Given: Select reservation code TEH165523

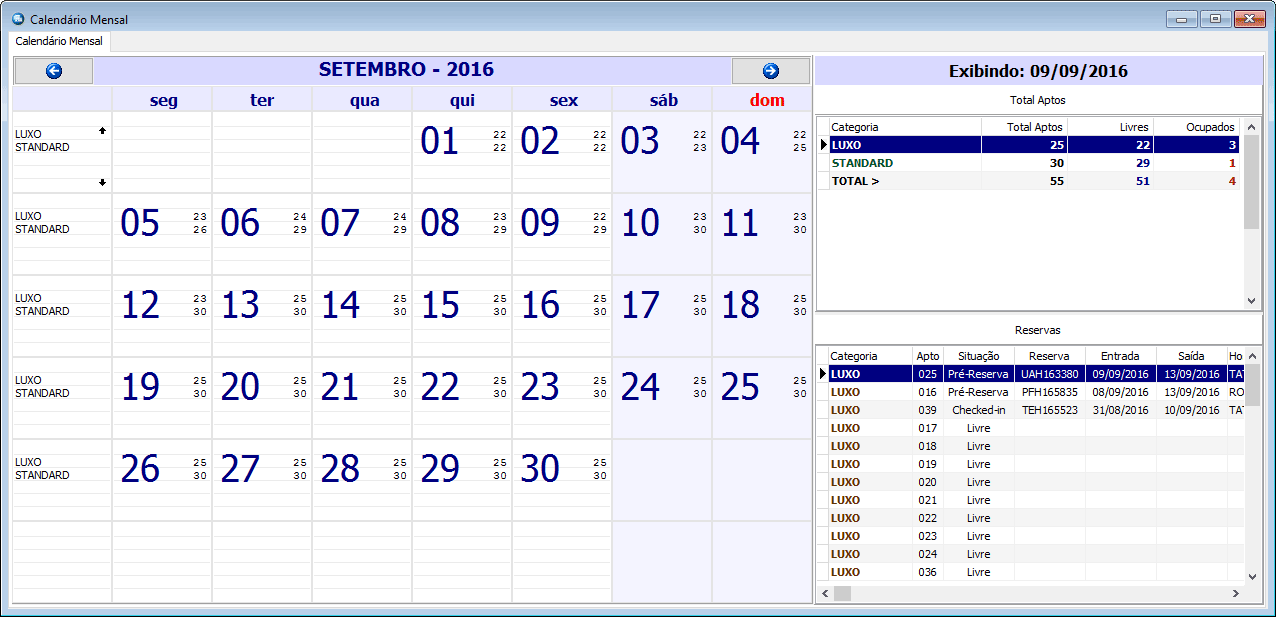Looking at the screenshot, I should (1050, 410).
